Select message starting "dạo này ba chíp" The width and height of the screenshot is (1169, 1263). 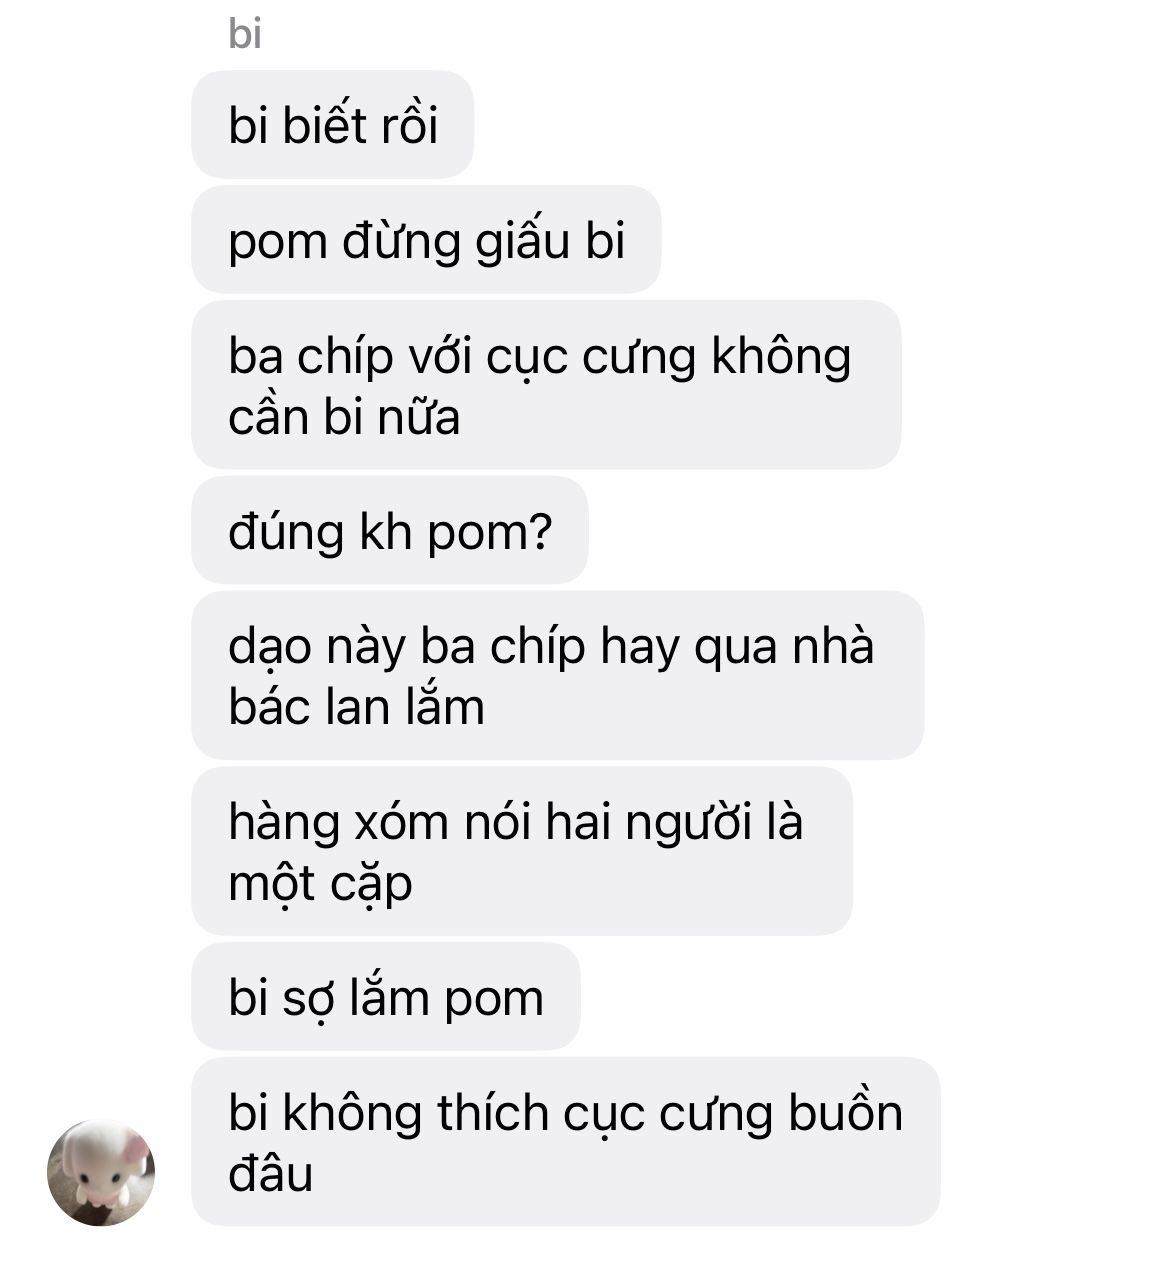click(x=557, y=675)
